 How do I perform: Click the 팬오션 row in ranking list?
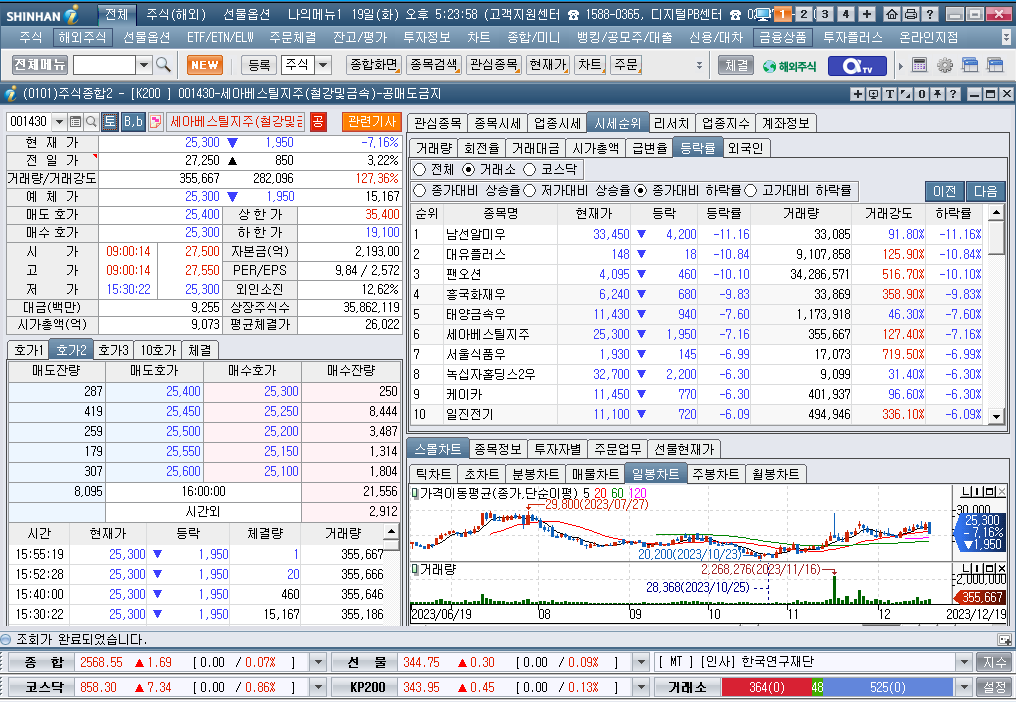pos(697,274)
